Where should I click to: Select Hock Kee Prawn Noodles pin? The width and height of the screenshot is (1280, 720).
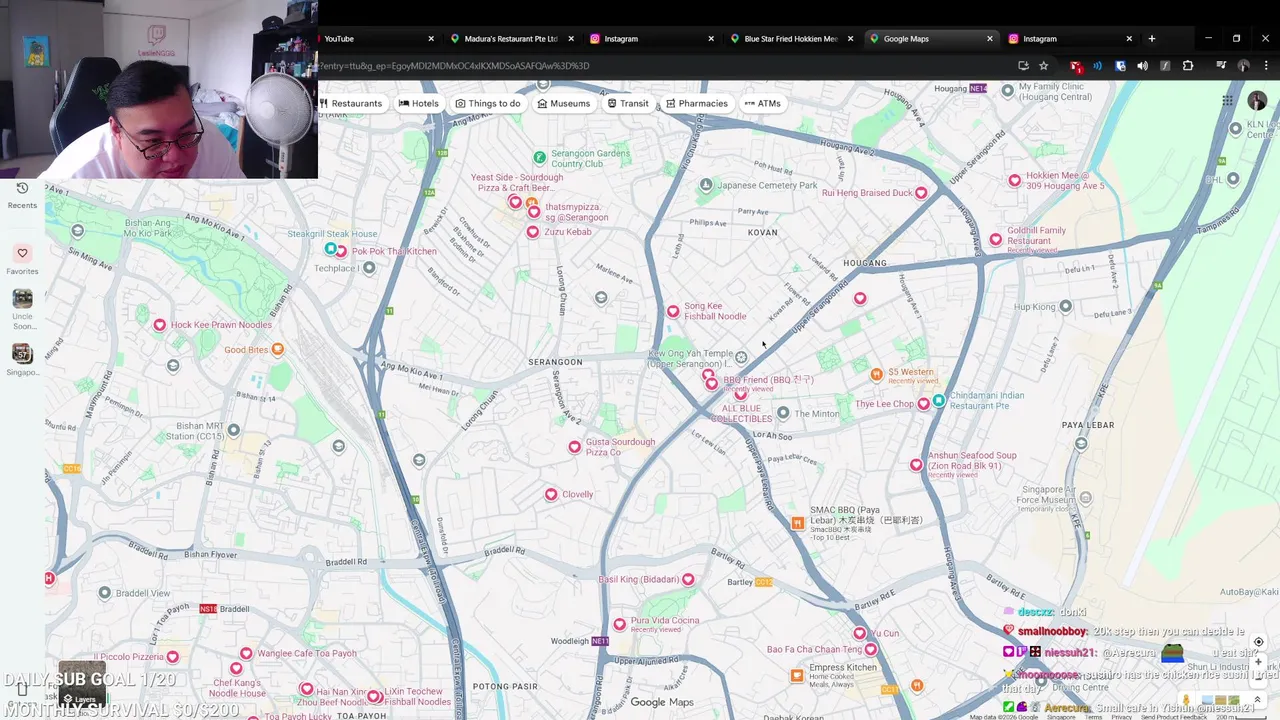coord(159,325)
